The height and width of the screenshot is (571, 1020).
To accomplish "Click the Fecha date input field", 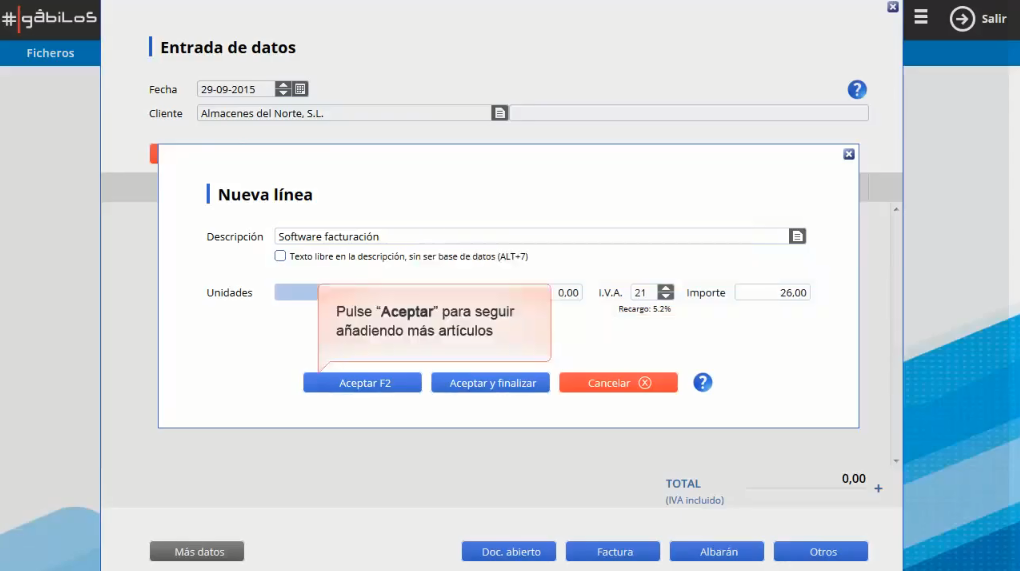I will pos(236,89).
